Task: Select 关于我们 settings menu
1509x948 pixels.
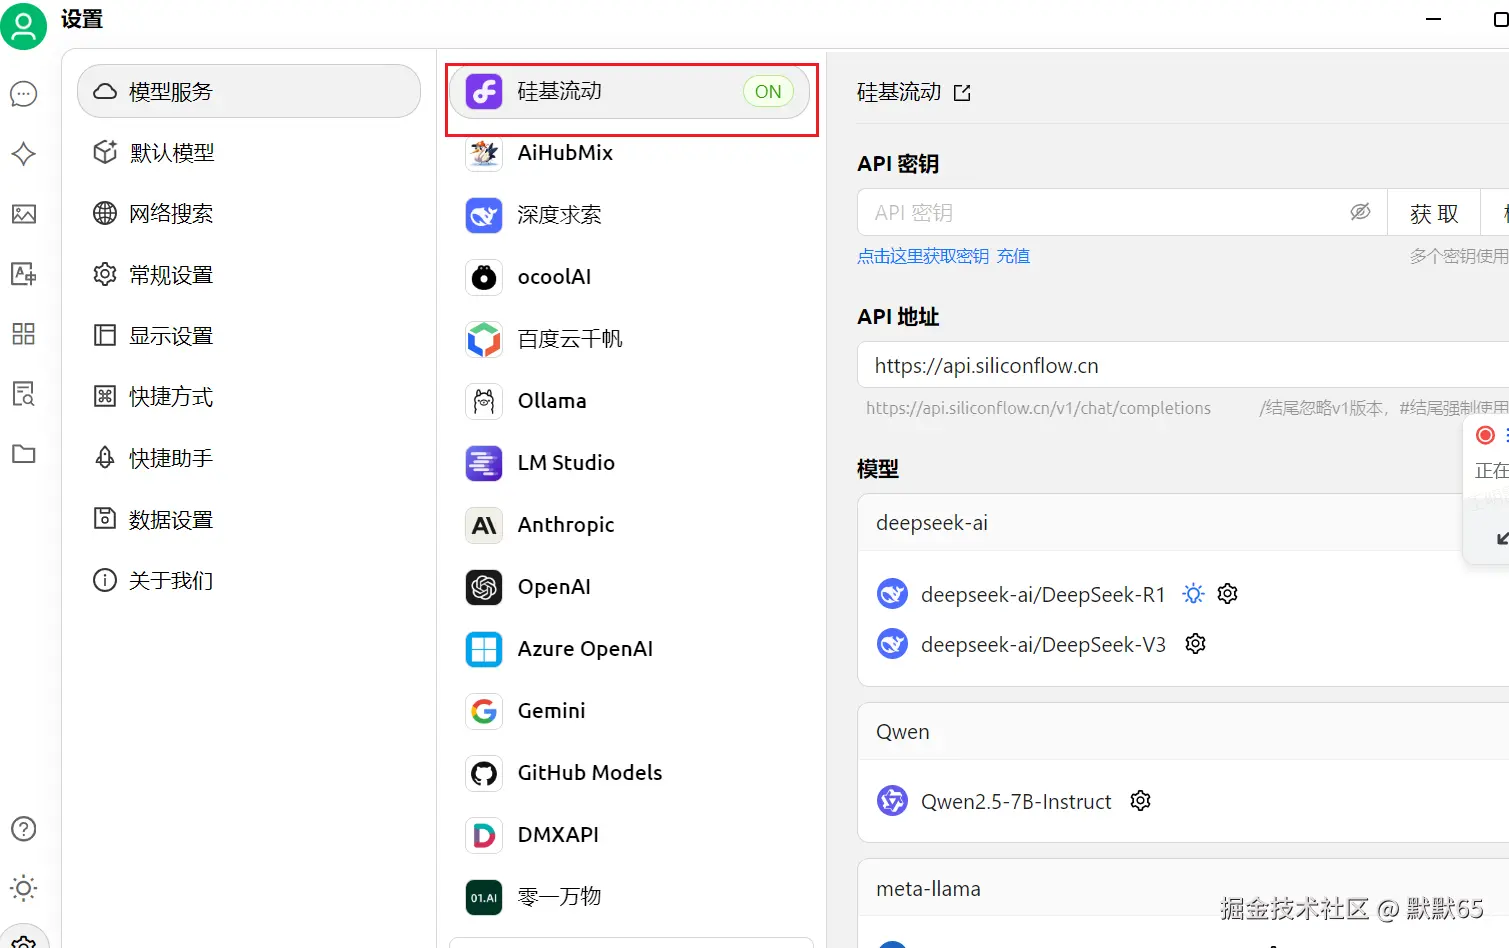Action: pyautogui.click(x=249, y=580)
